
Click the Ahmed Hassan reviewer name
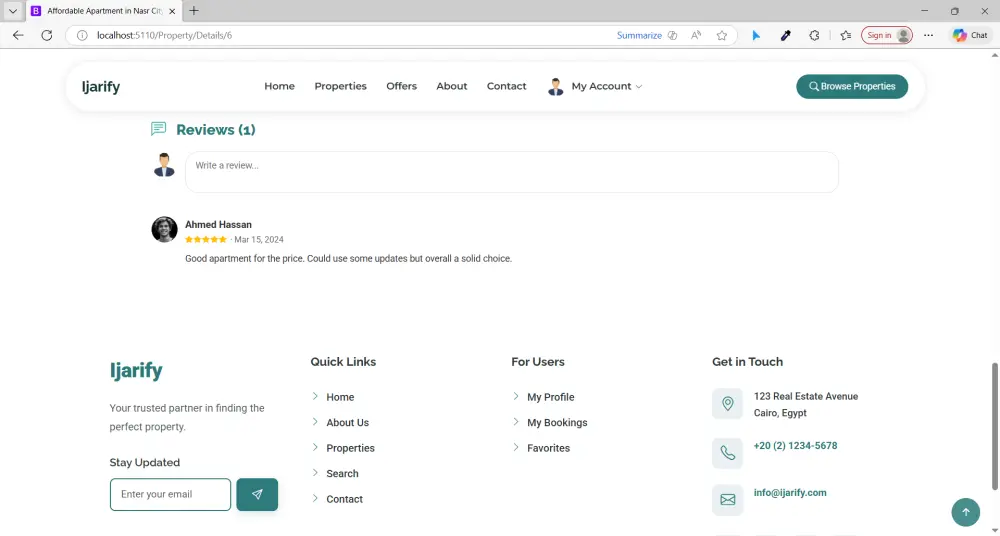[218, 225]
